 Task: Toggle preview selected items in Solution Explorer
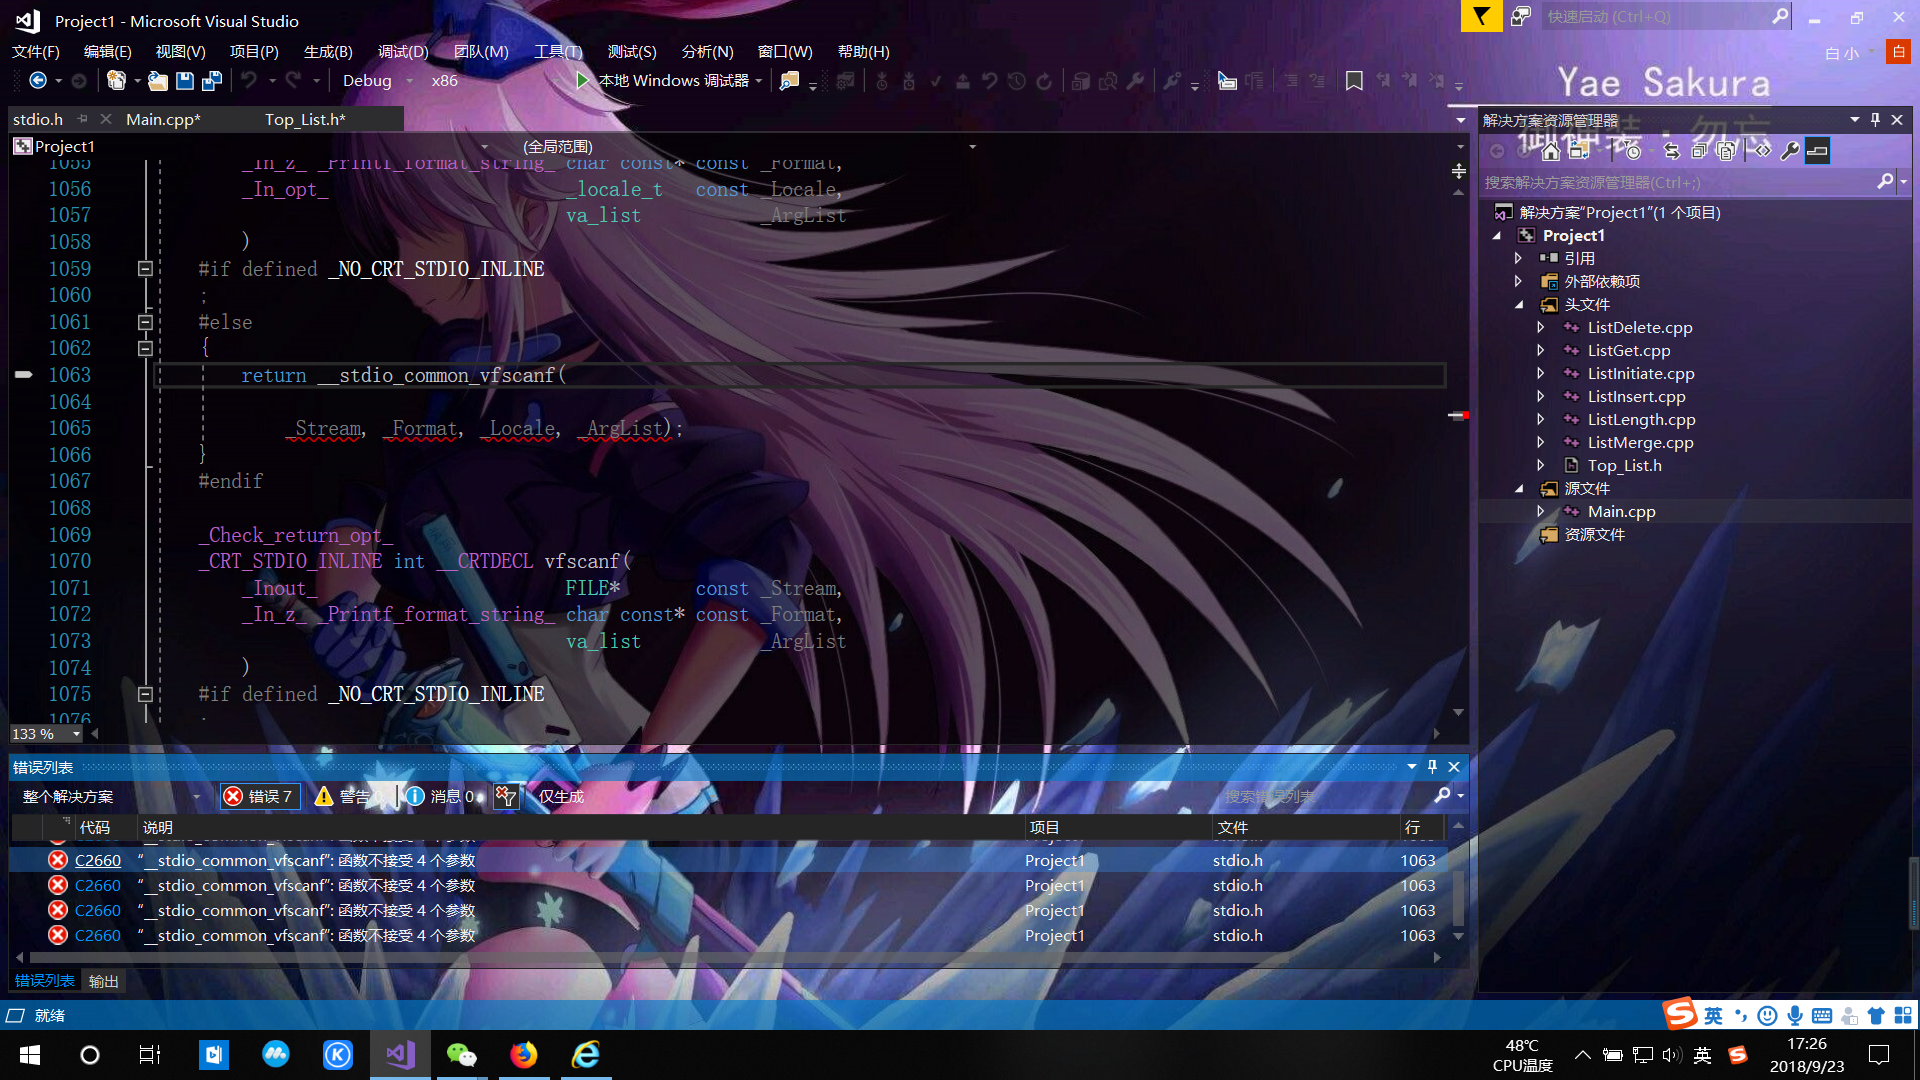coord(1817,151)
